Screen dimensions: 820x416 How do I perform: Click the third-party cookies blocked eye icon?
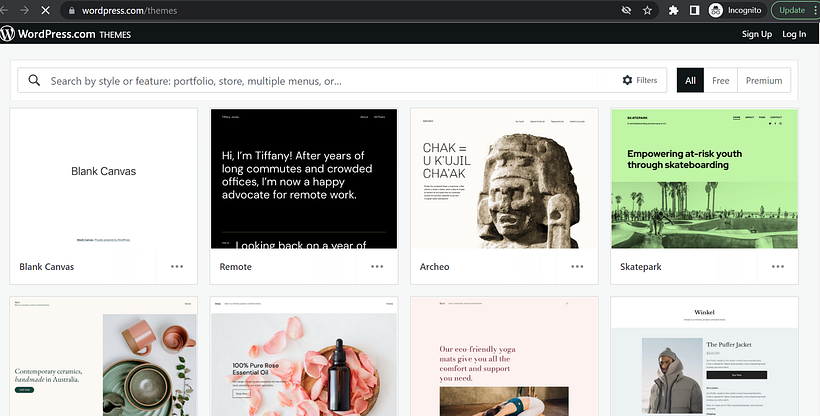[x=626, y=10]
